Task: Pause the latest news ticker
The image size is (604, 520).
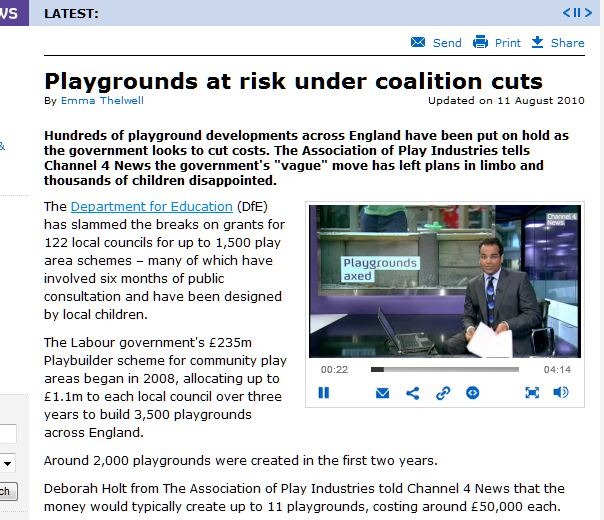Action: coord(577,13)
